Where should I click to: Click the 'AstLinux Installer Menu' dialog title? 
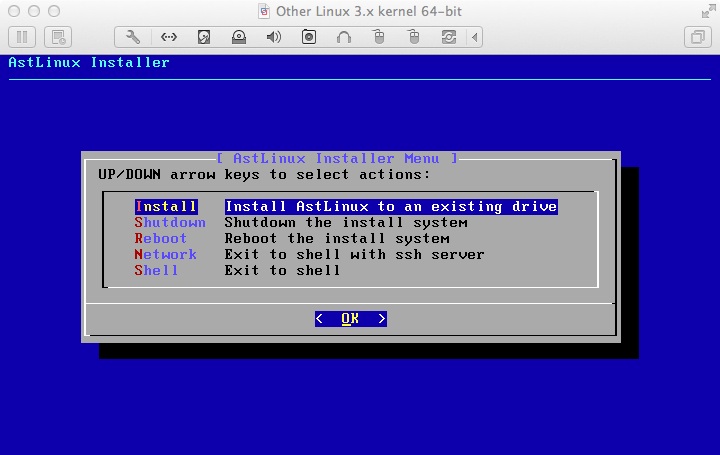tap(337, 158)
